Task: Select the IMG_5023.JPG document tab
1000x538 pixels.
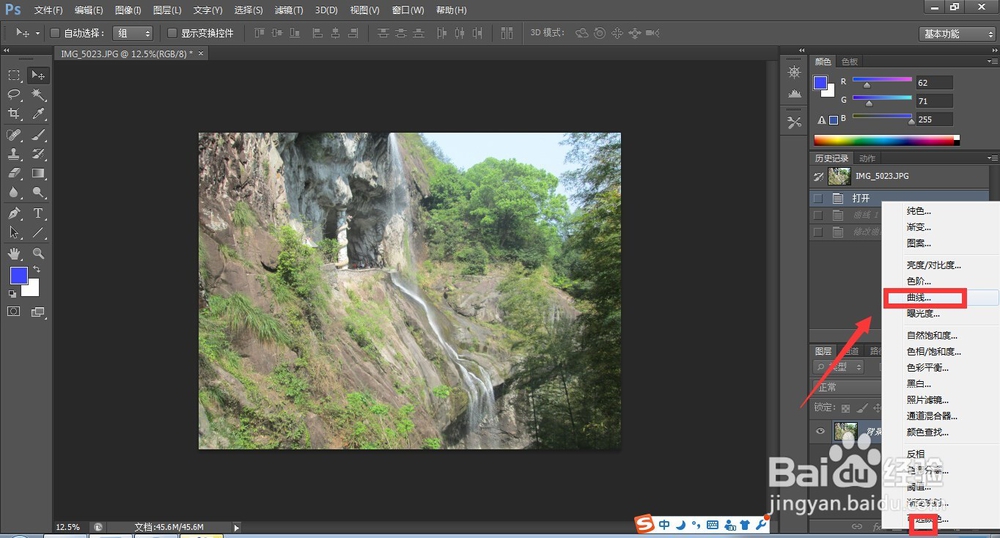Action: (126, 54)
